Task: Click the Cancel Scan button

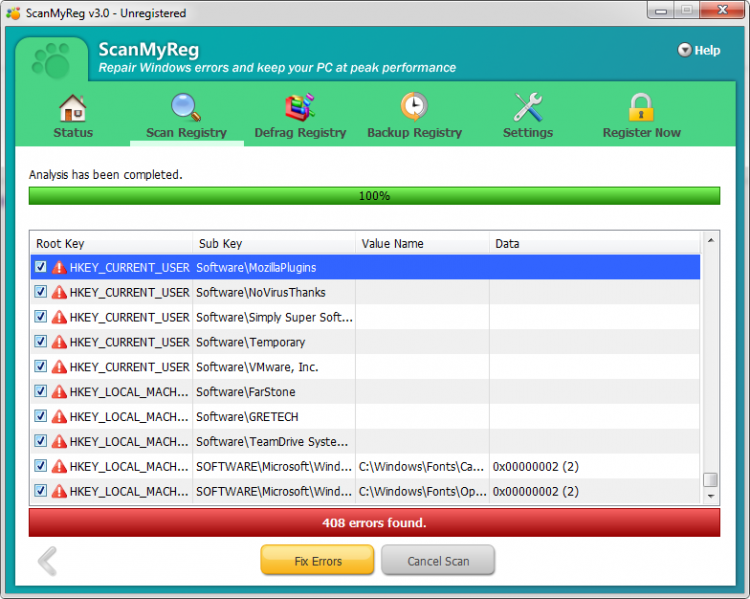Action: pos(438,560)
